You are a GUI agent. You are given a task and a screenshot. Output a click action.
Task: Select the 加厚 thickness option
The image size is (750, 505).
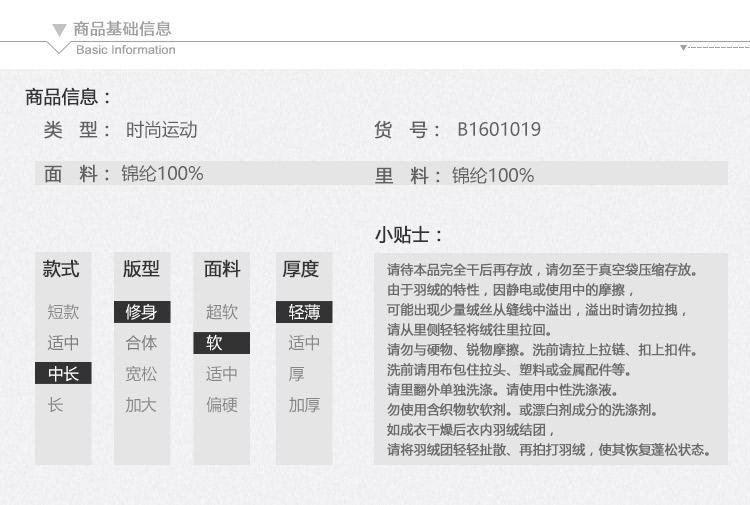coord(304,405)
